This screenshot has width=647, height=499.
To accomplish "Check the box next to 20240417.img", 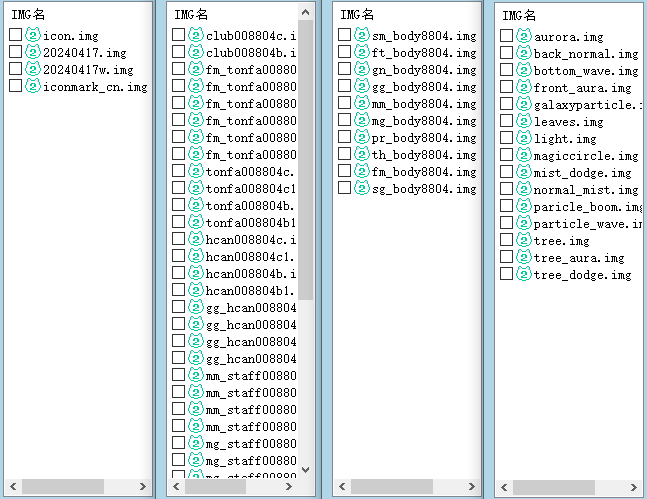I will click(x=15, y=53).
